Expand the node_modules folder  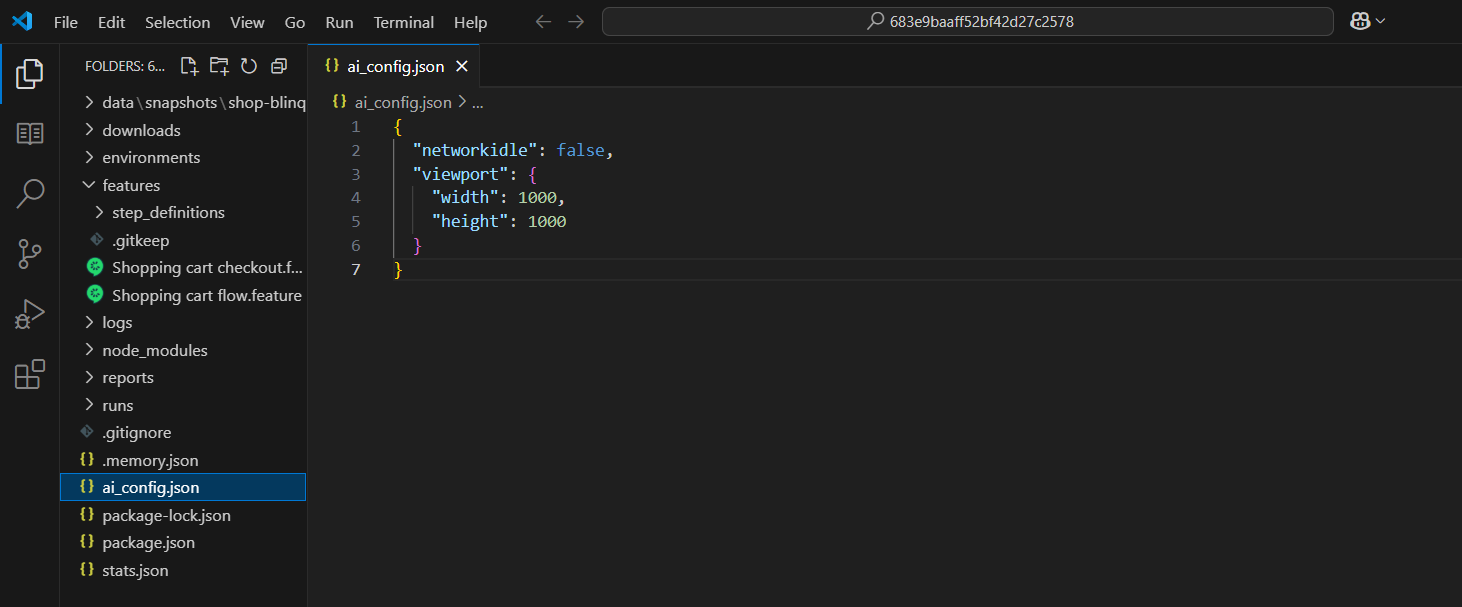154,350
